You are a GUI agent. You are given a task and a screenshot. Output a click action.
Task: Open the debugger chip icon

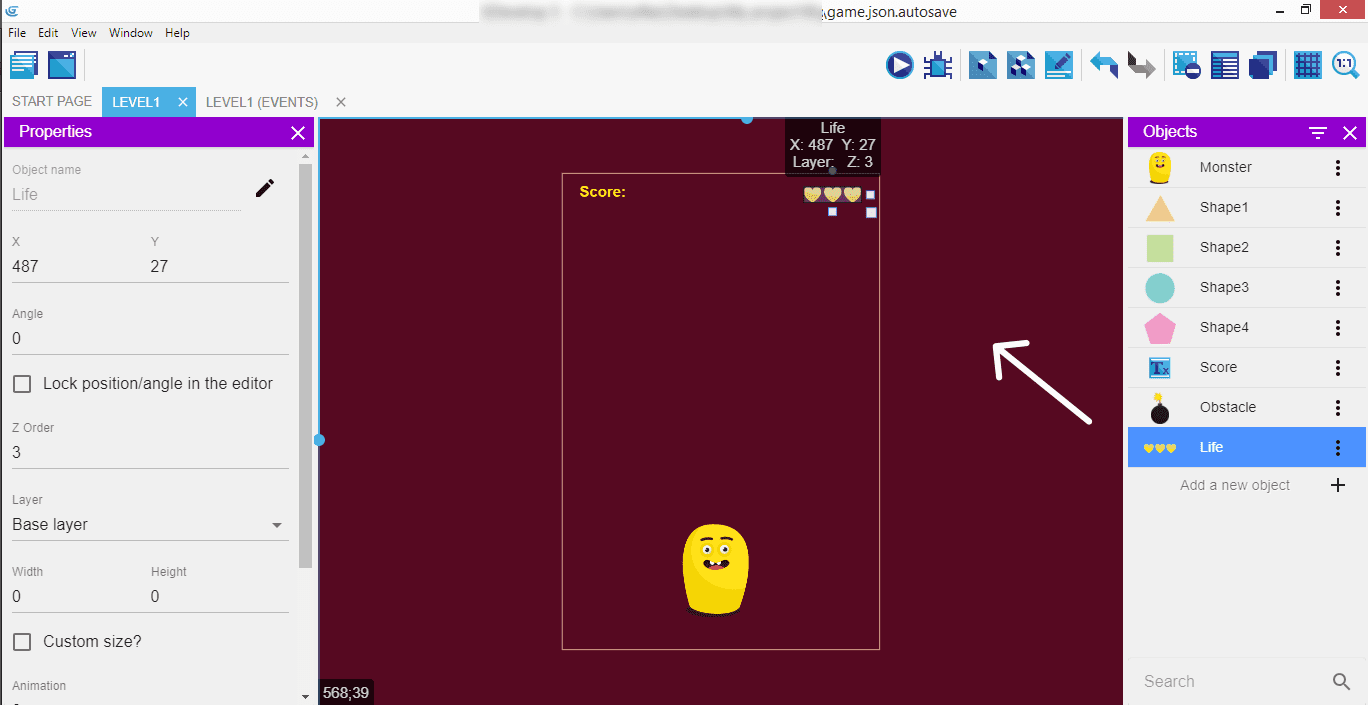[938, 66]
